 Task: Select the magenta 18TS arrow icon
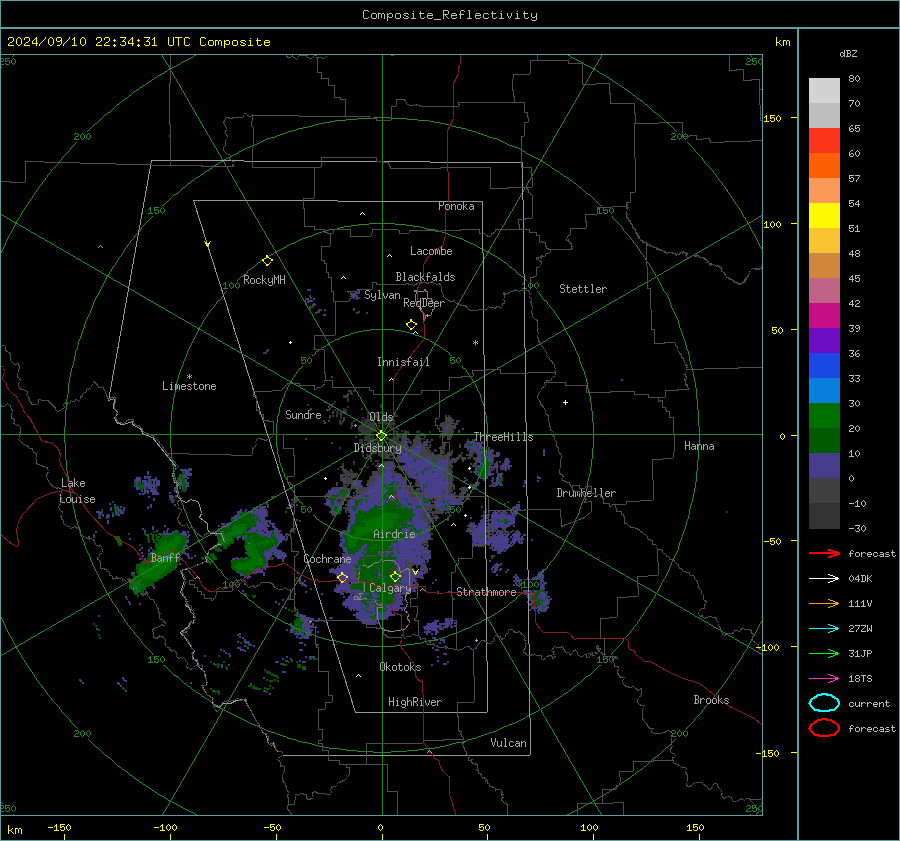tap(824, 679)
